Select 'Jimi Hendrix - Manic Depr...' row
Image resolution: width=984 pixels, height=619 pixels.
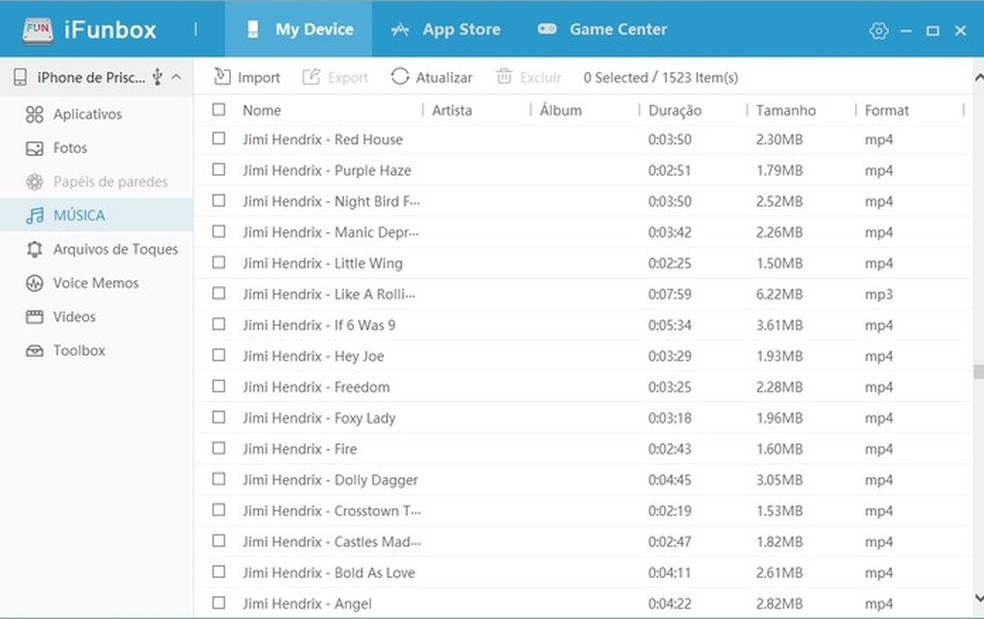click(x=583, y=232)
